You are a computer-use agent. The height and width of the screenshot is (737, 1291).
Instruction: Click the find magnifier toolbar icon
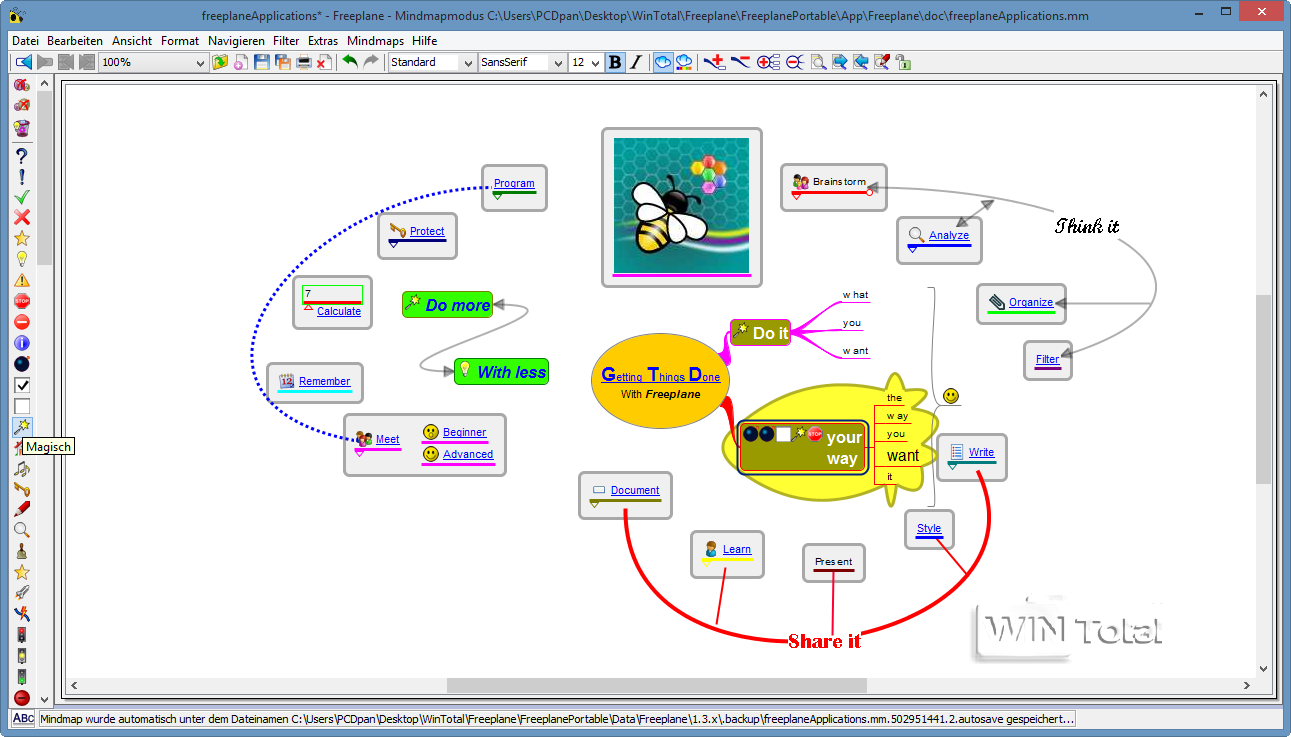818,62
